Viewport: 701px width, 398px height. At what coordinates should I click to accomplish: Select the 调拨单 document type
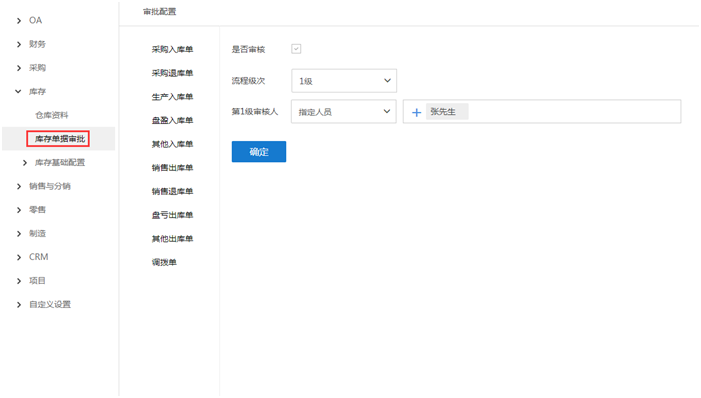(164, 263)
